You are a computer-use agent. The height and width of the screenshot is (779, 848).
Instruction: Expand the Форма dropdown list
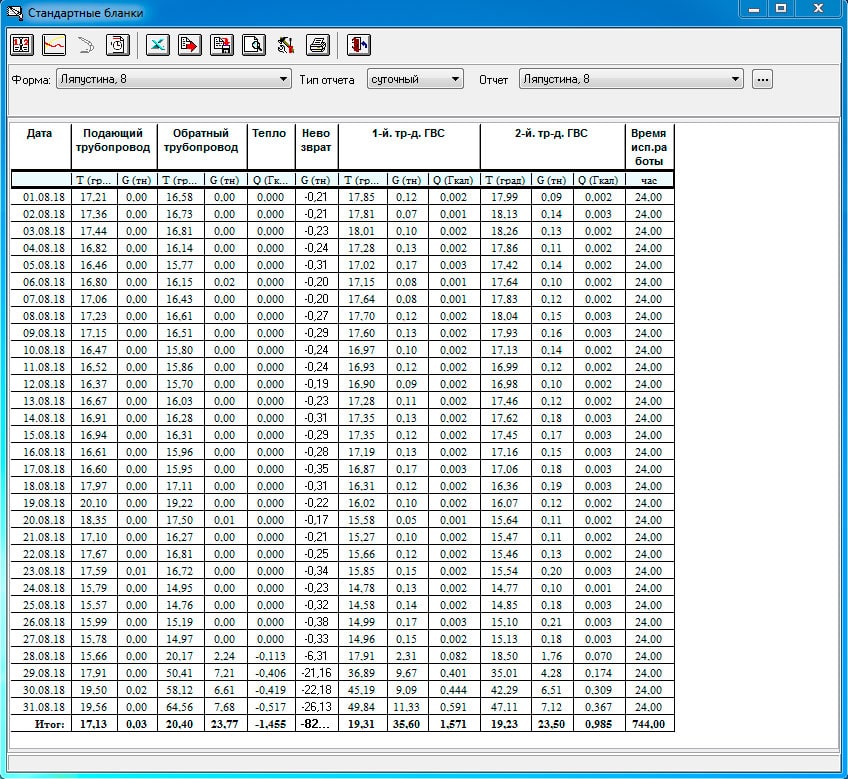click(282, 79)
